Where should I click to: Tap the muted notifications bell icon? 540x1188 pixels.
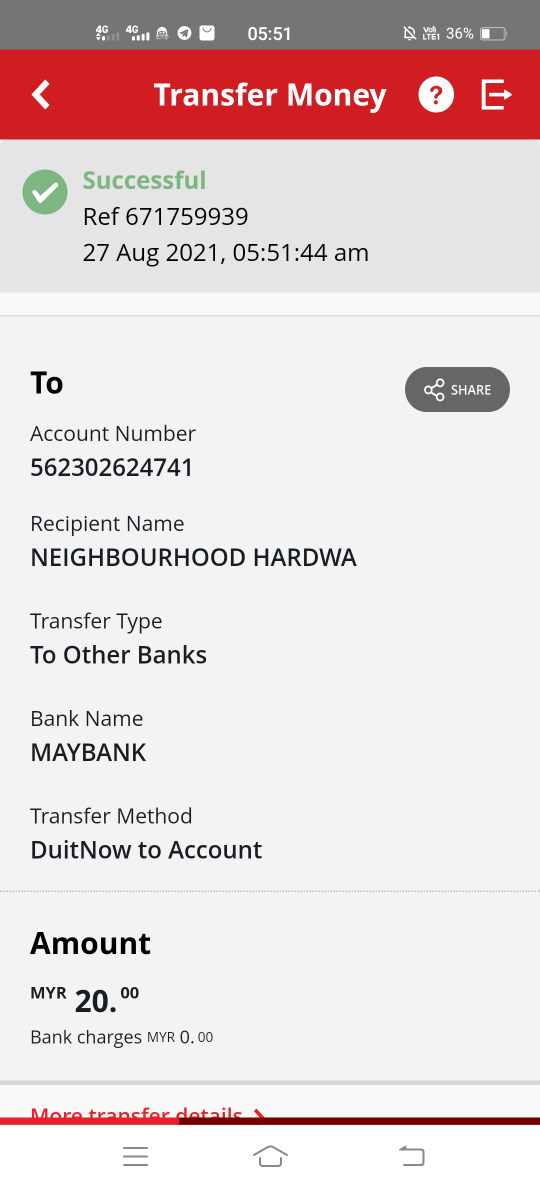coord(410,33)
